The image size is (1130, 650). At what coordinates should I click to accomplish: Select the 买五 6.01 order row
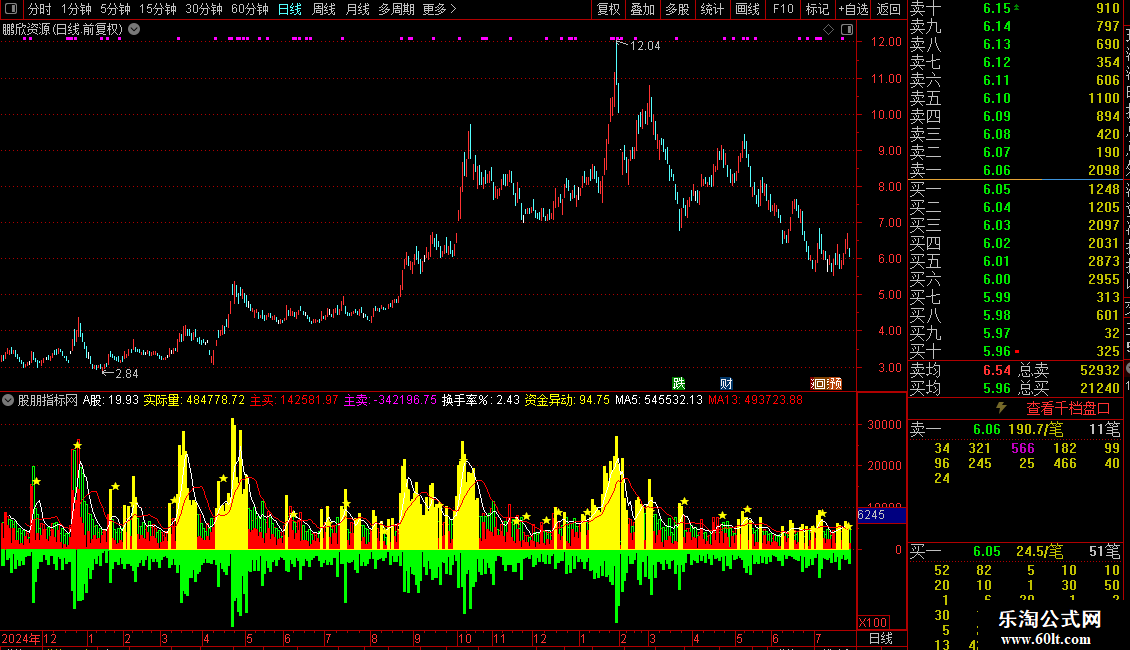pyautogui.click(x=1015, y=261)
